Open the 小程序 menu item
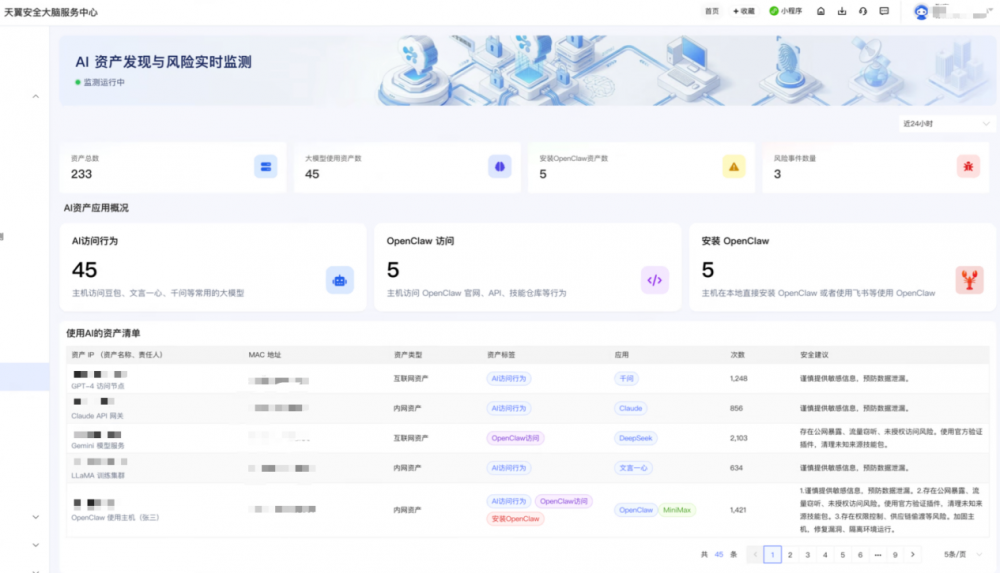Screen dimensions: 1000x573 click(x=786, y=11)
